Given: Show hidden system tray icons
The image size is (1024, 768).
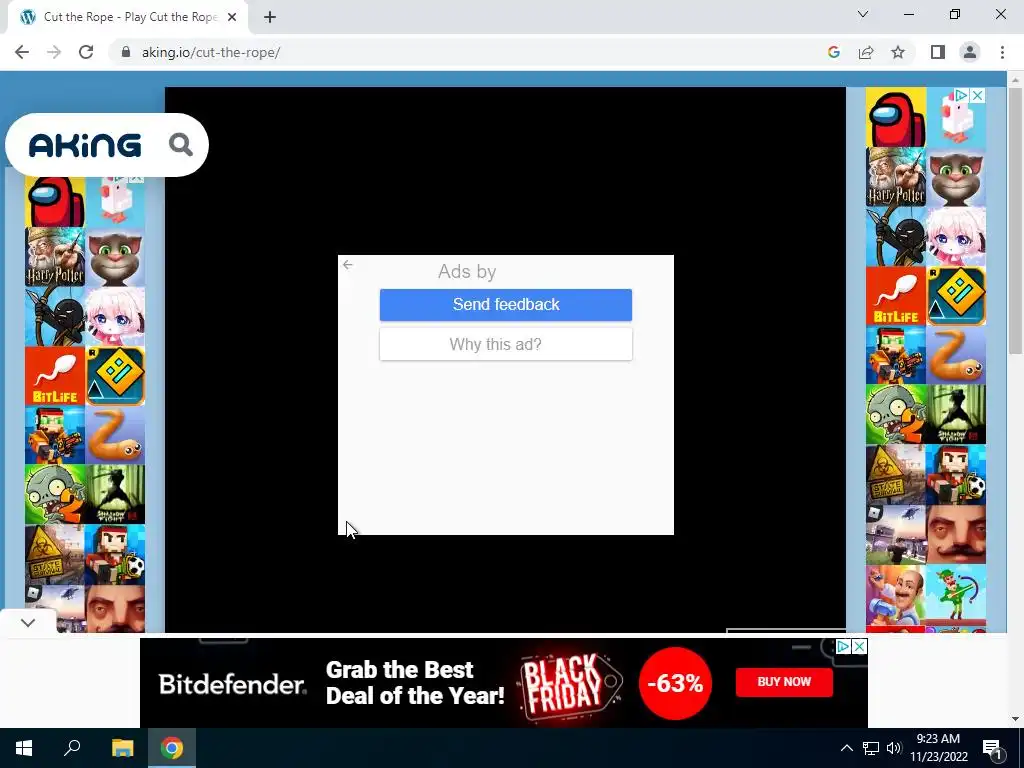Looking at the screenshot, I should (846, 748).
